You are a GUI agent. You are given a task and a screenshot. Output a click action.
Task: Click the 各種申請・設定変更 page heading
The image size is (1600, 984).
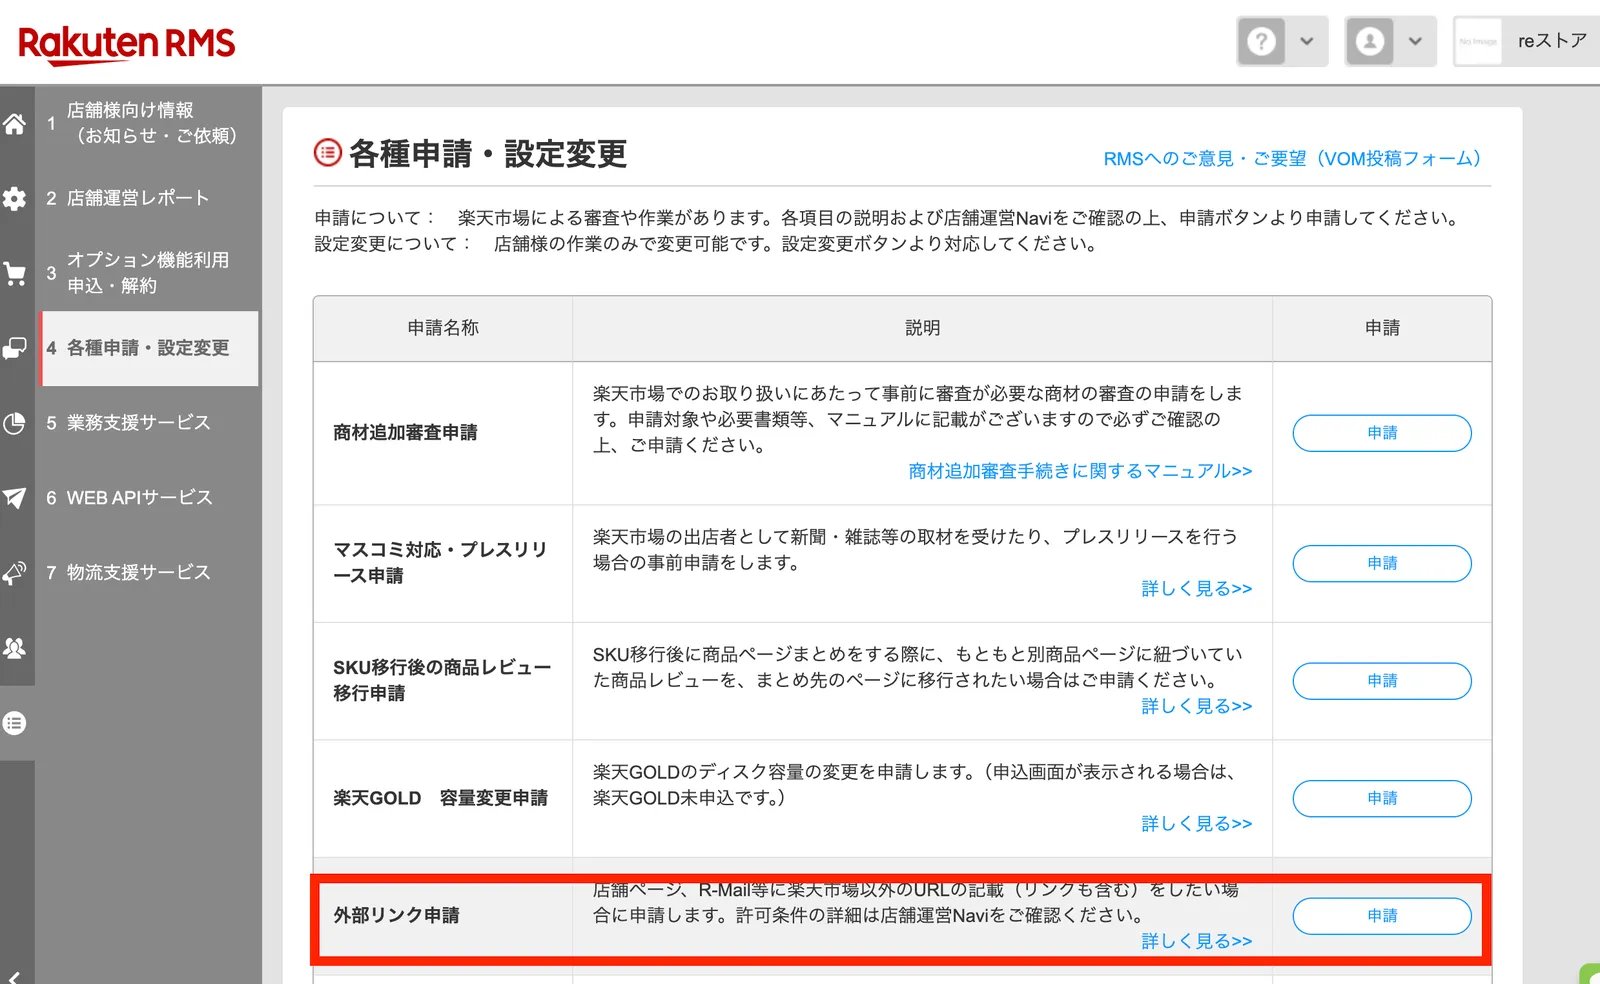pyautogui.click(x=488, y=154)
